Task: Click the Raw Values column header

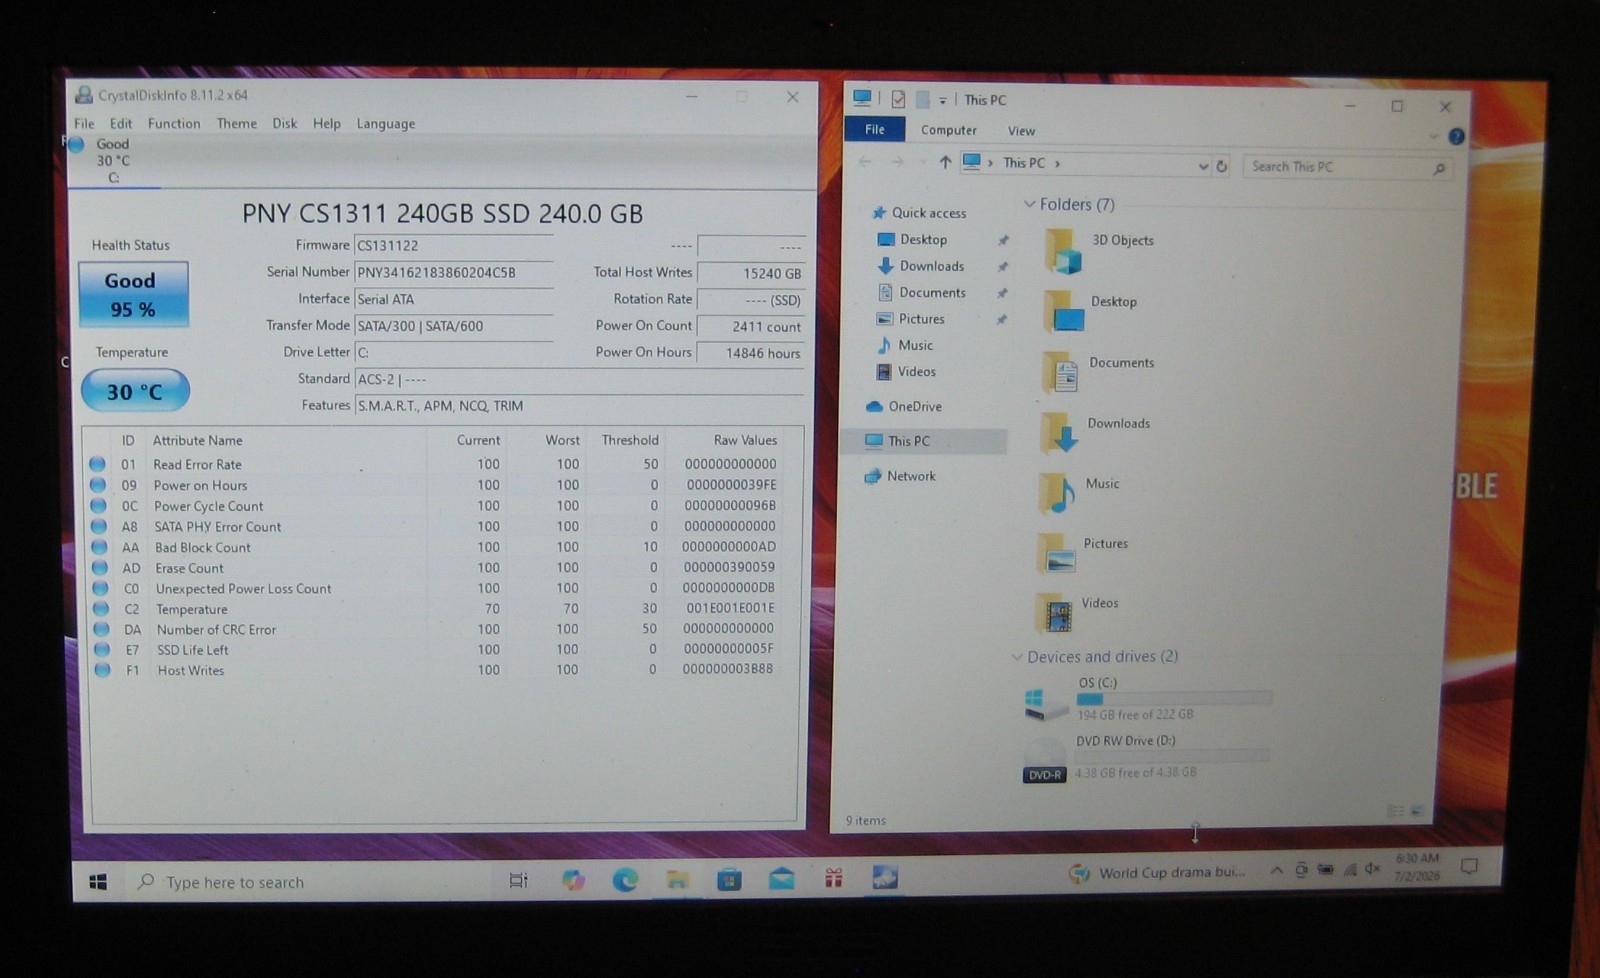Action: 745,440
